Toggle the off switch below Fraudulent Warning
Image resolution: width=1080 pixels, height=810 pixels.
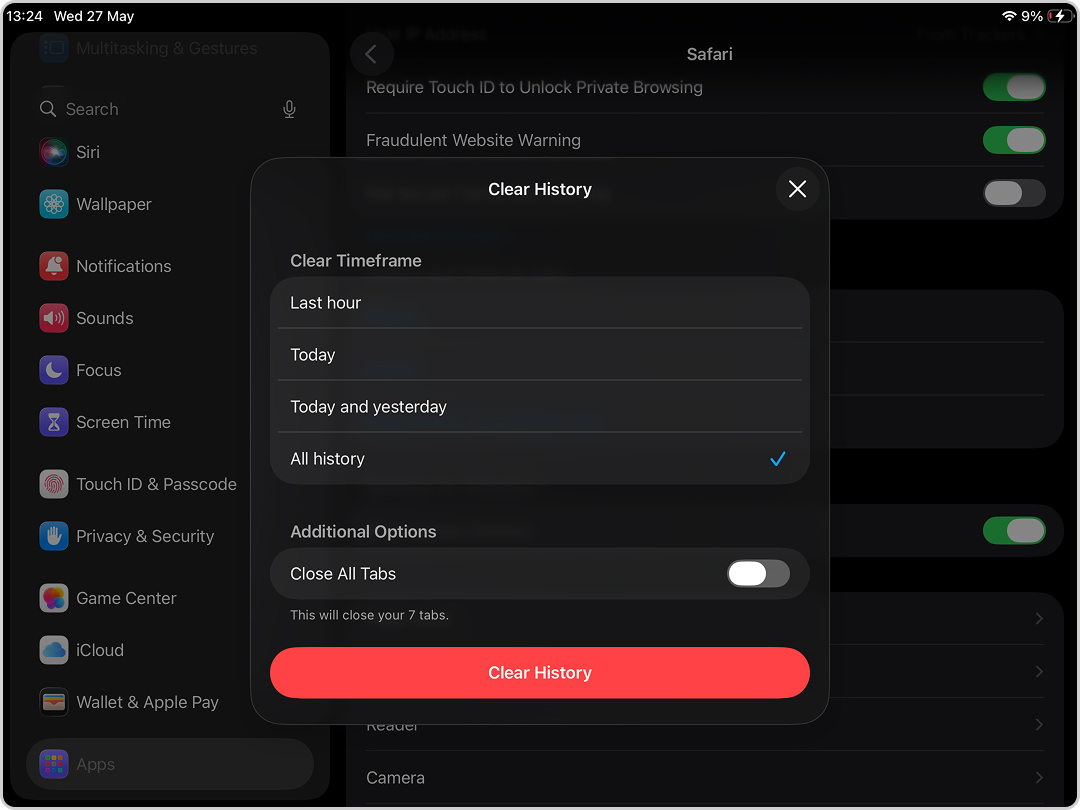[x=1014, y=194]
